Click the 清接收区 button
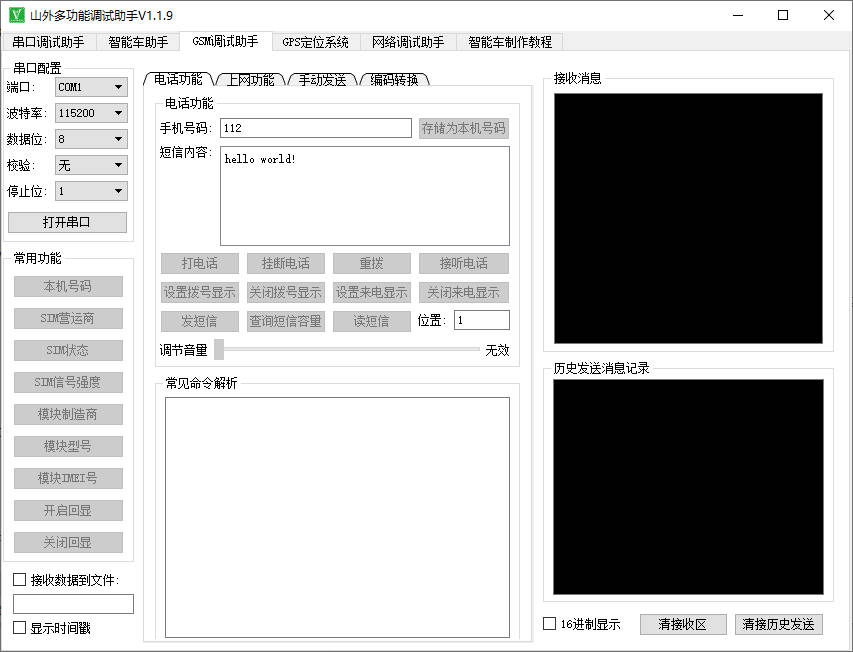 [683, 624]
